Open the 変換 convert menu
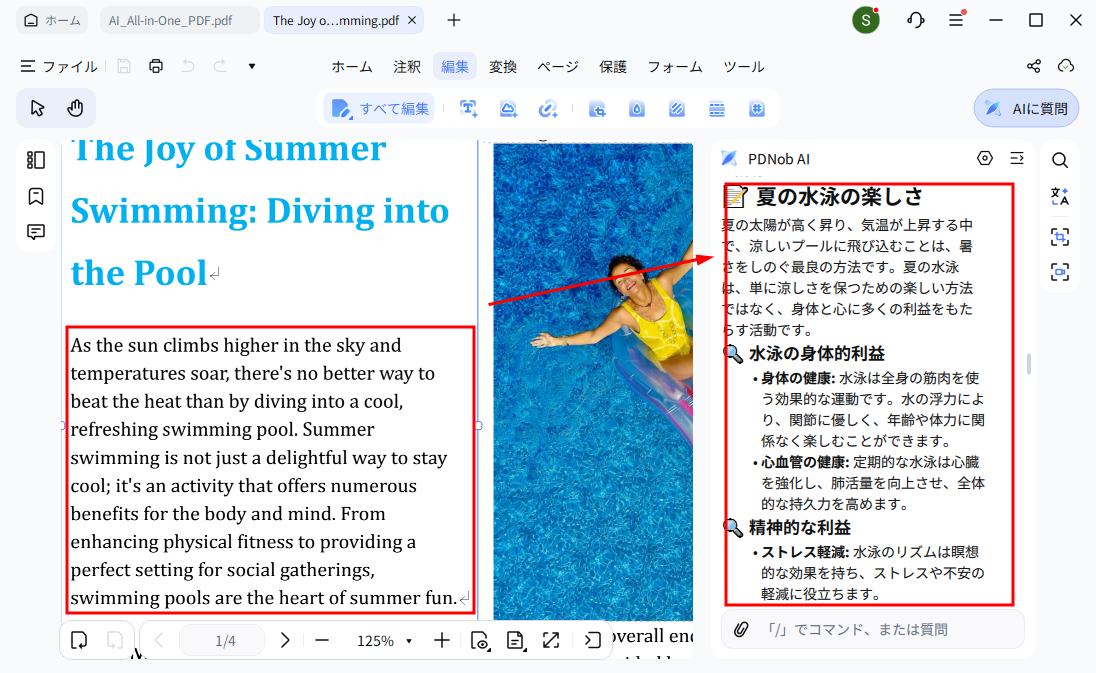 coord(503,67)
